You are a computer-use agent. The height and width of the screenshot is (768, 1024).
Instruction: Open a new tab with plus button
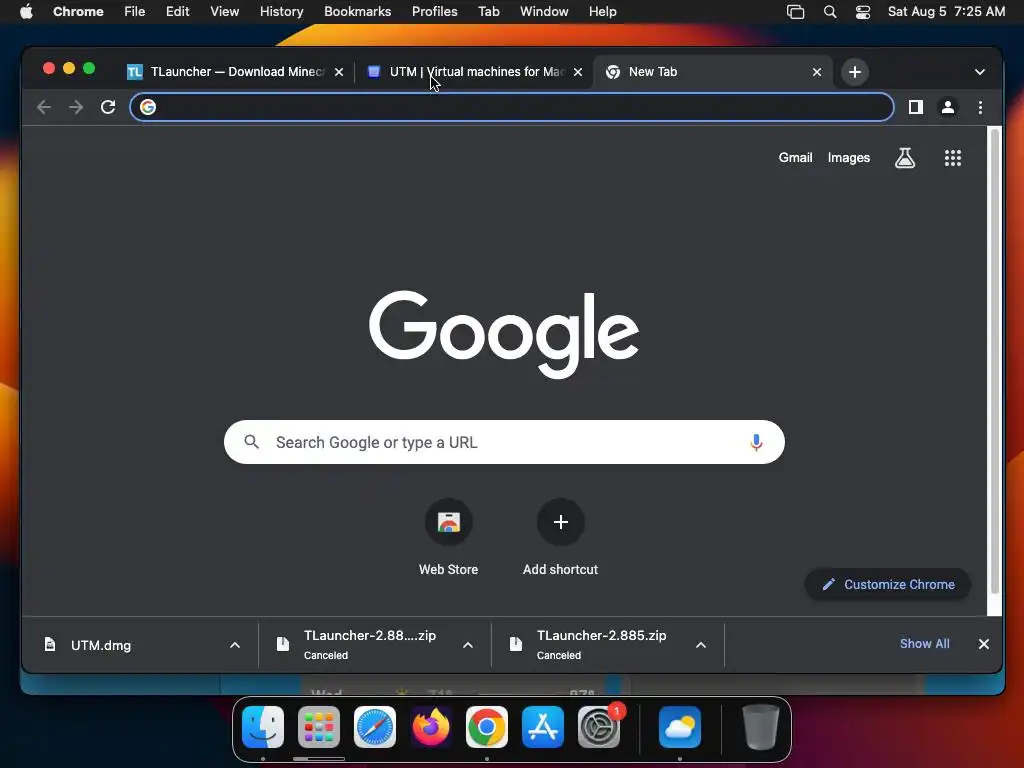click(x=854, y=72)
